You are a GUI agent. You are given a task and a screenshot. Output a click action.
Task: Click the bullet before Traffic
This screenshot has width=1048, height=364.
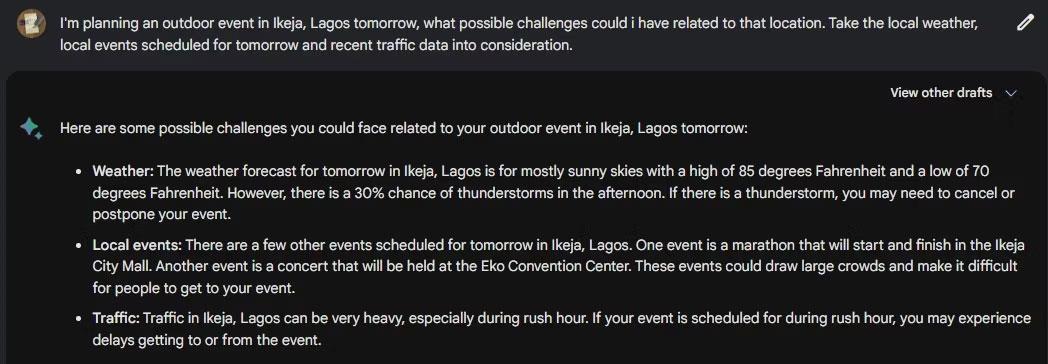pyautogui.click(x=78, y=319)
